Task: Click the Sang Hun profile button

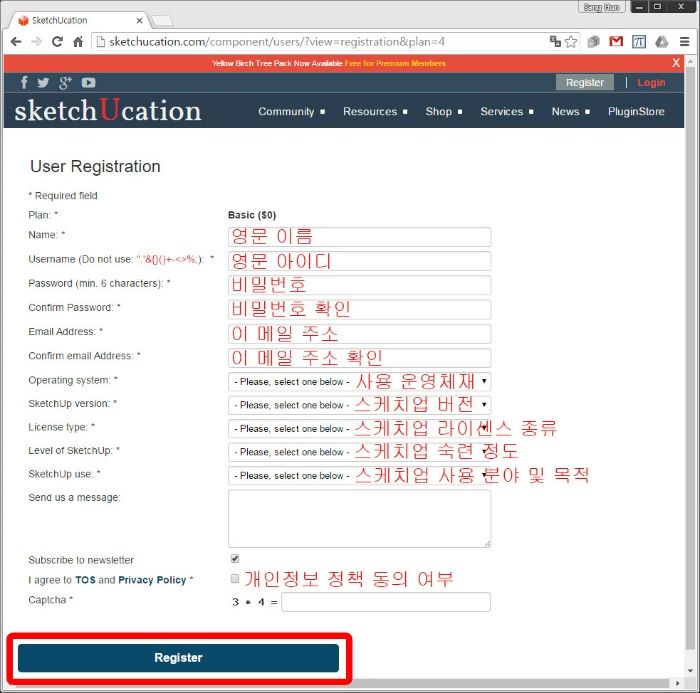Action: 601,7
